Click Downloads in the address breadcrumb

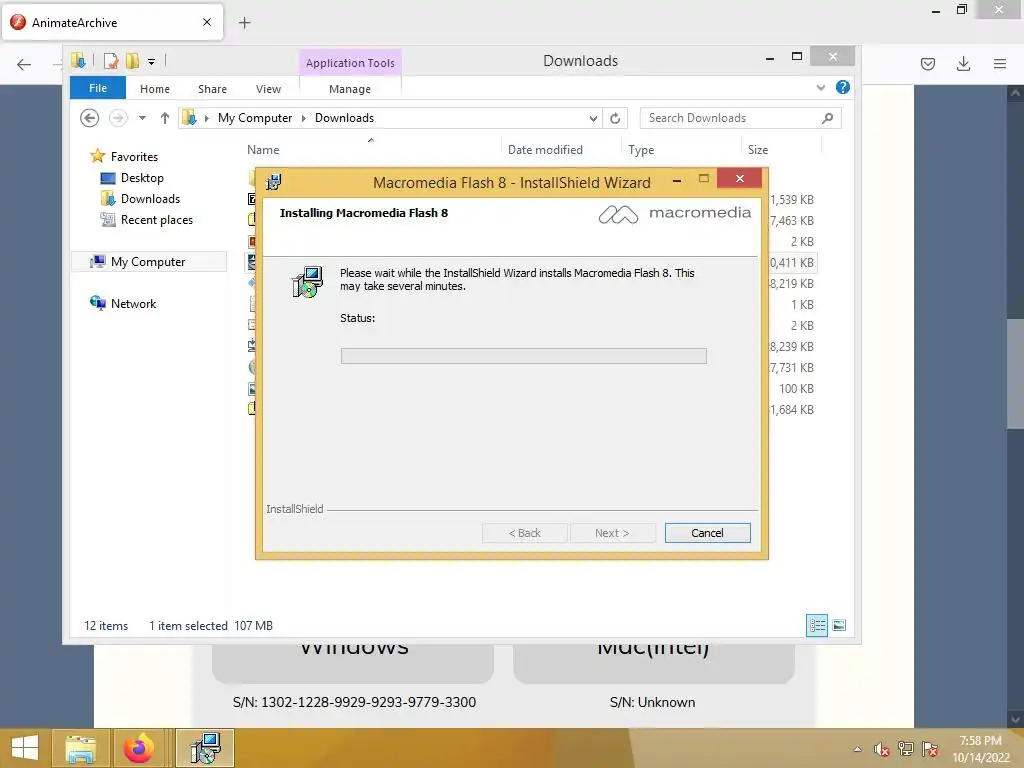(344, 118)
